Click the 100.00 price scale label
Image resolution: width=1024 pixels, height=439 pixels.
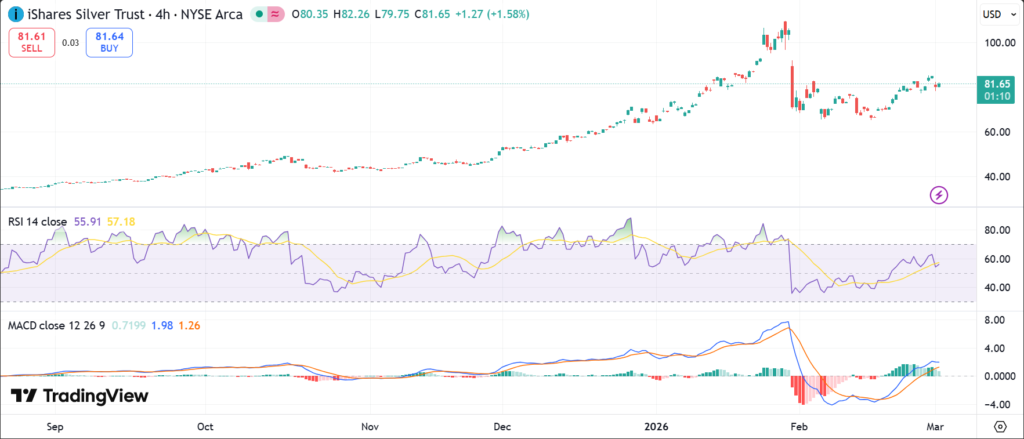[996, 43]
